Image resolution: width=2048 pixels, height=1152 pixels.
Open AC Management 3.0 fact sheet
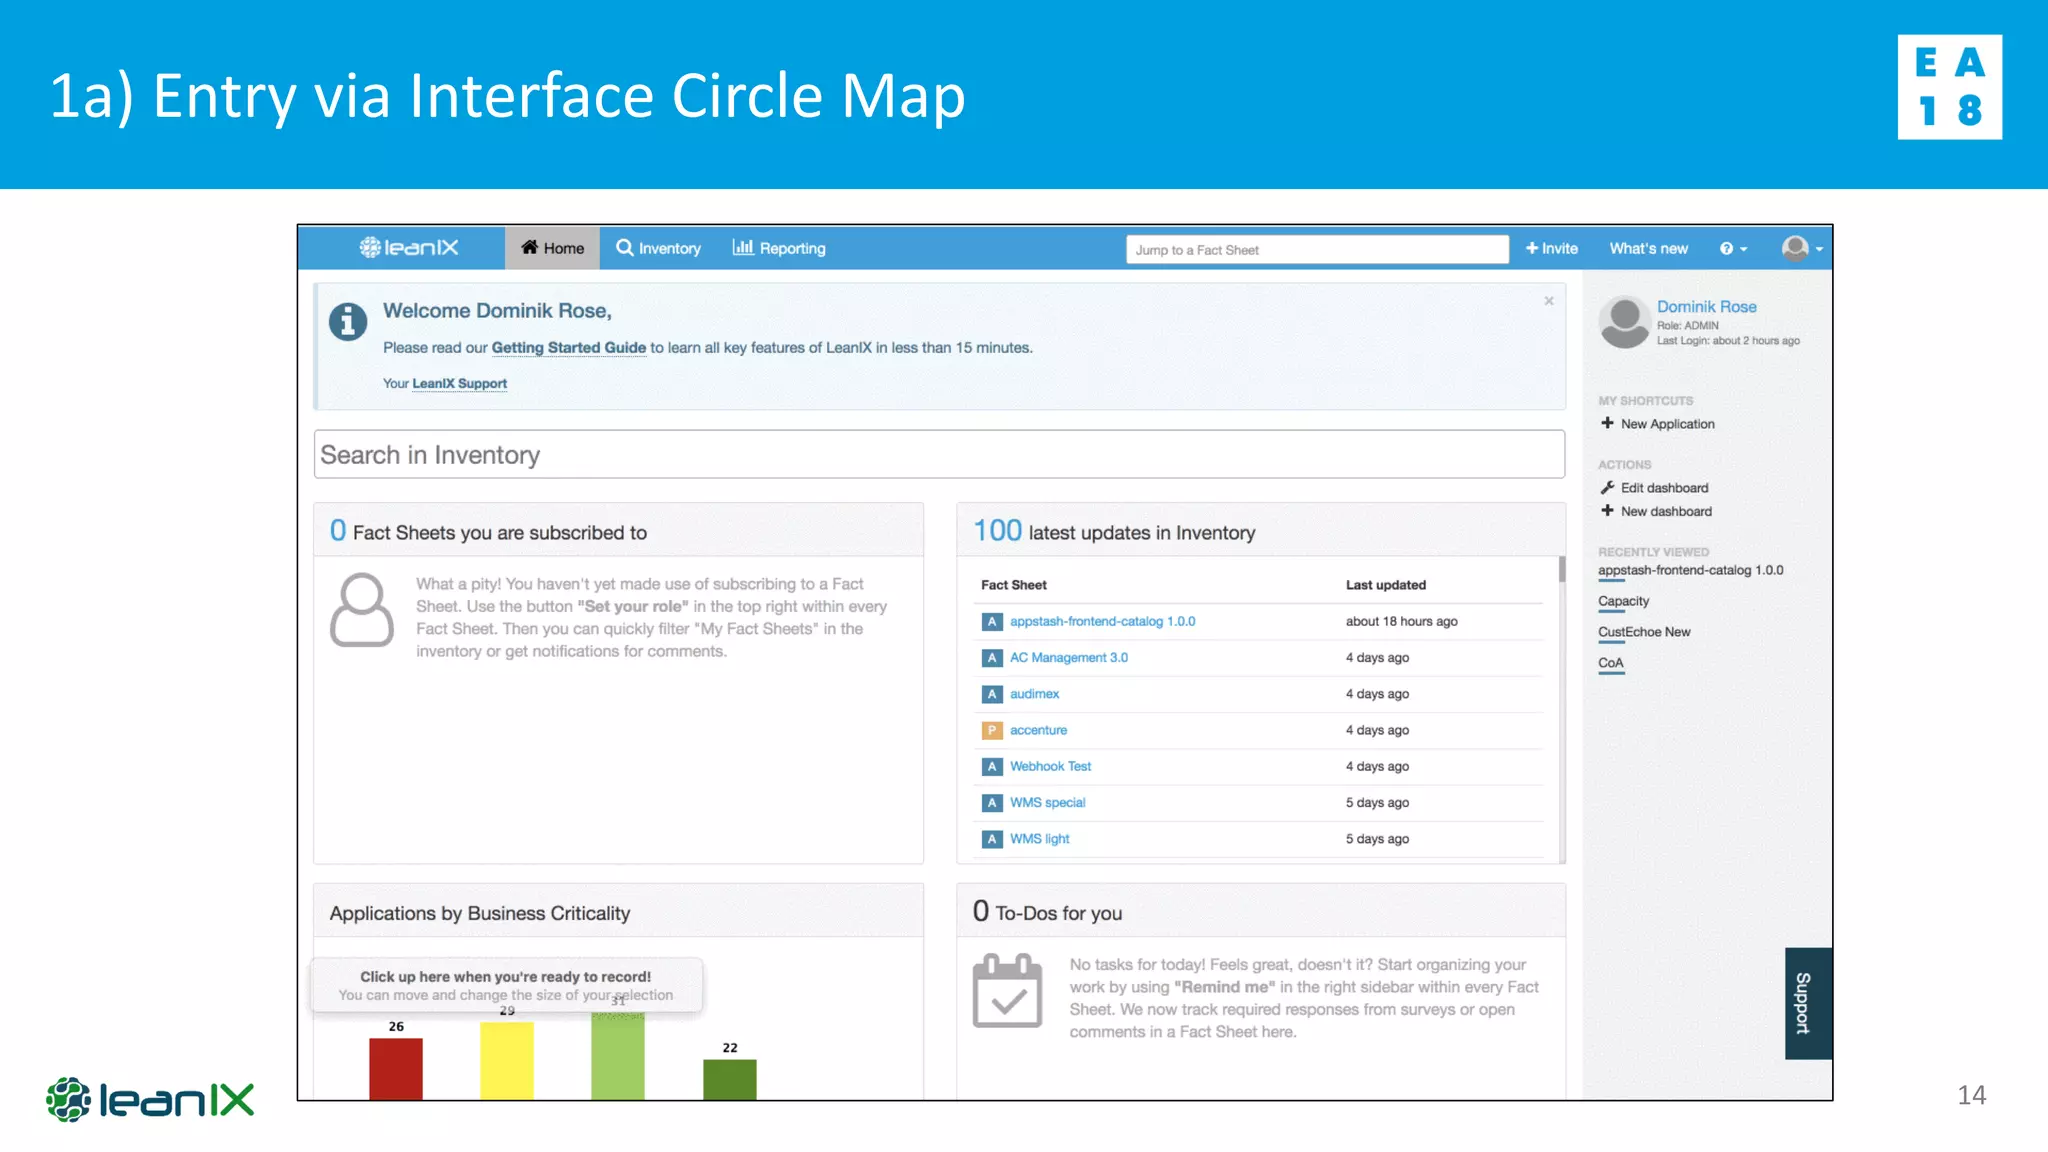coord(1068,657)
